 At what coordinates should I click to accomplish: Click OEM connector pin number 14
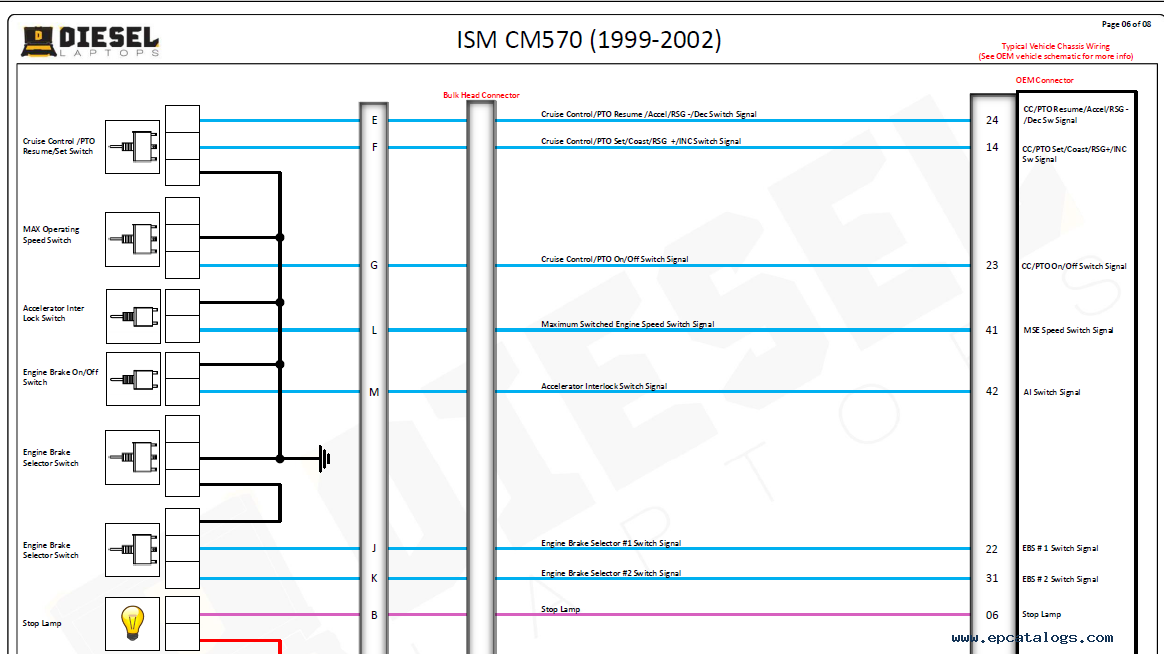(x=992, y=147)
